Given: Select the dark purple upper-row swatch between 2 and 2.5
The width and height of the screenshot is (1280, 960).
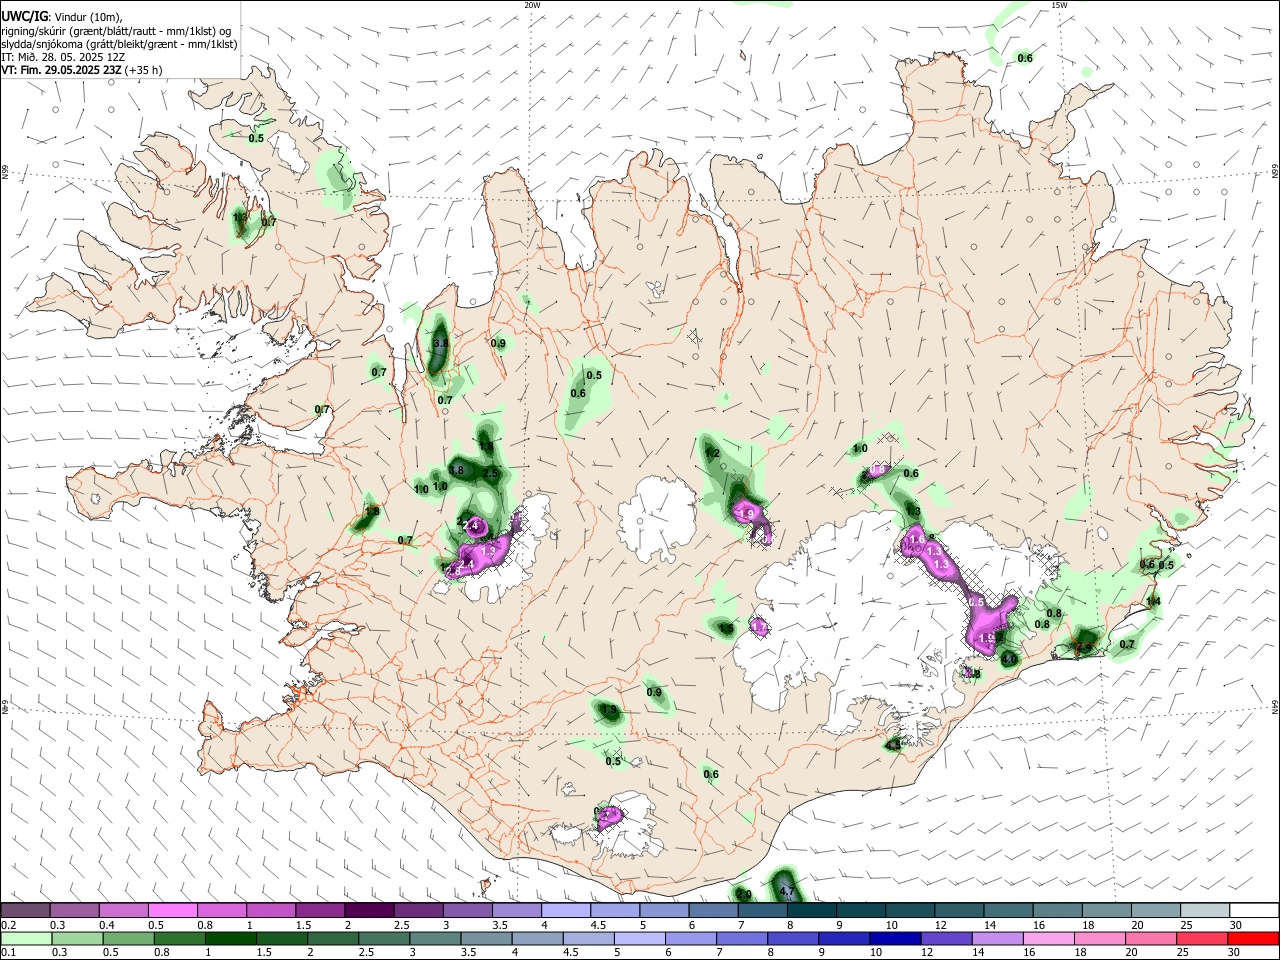Looking at the screenshot, I should (368, 911).
